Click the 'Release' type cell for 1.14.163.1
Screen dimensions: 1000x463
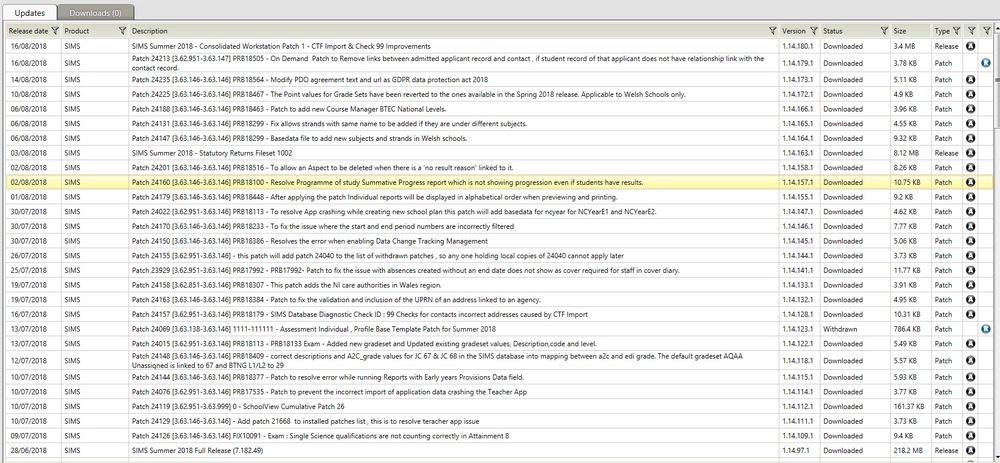tap(946, 153)
